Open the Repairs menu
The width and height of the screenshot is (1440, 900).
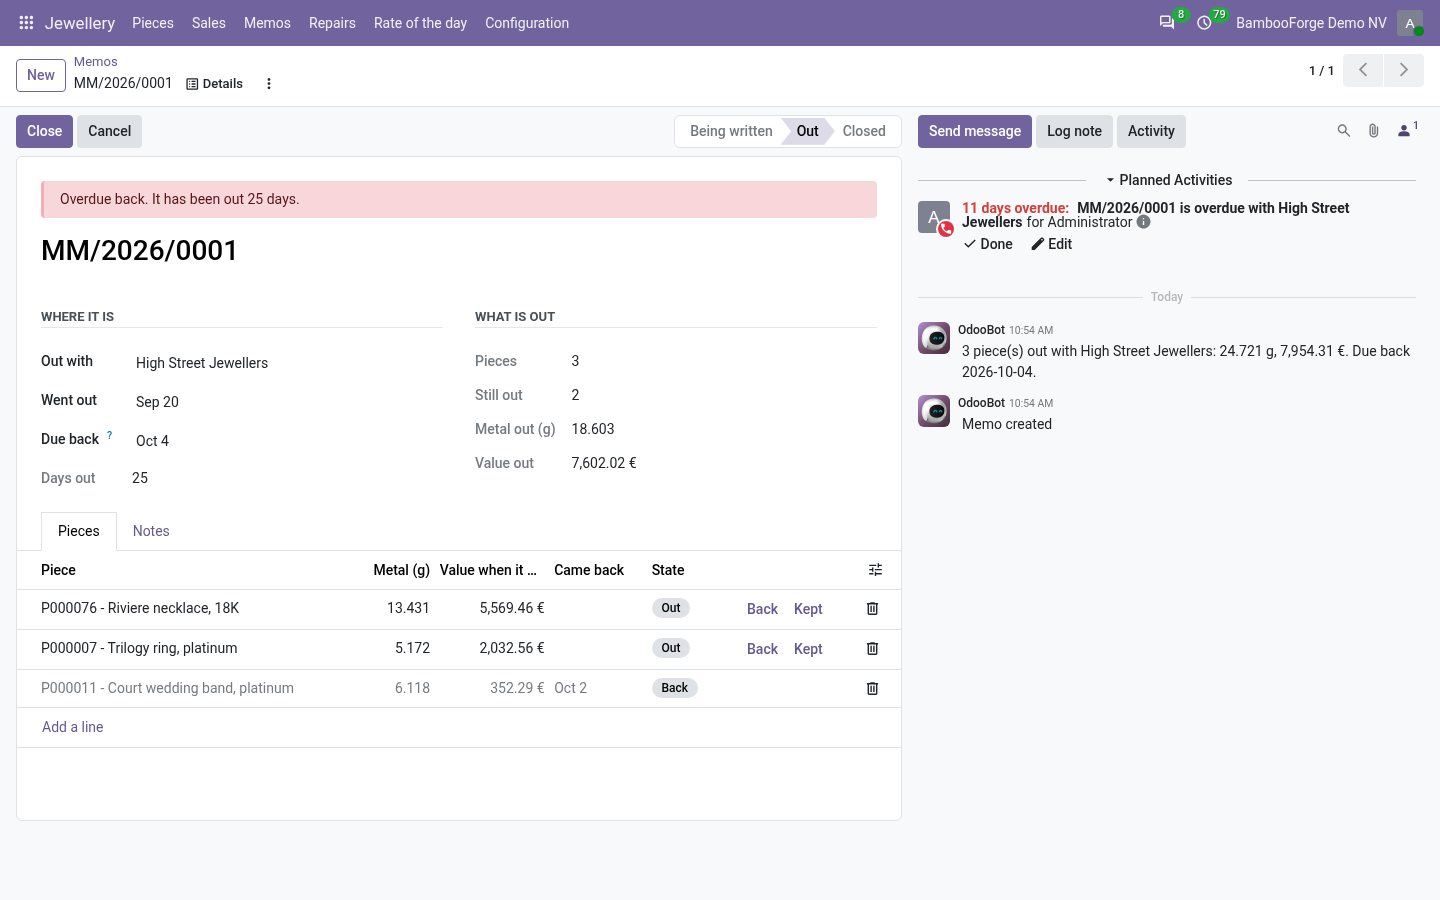click(x=332, y=23)
